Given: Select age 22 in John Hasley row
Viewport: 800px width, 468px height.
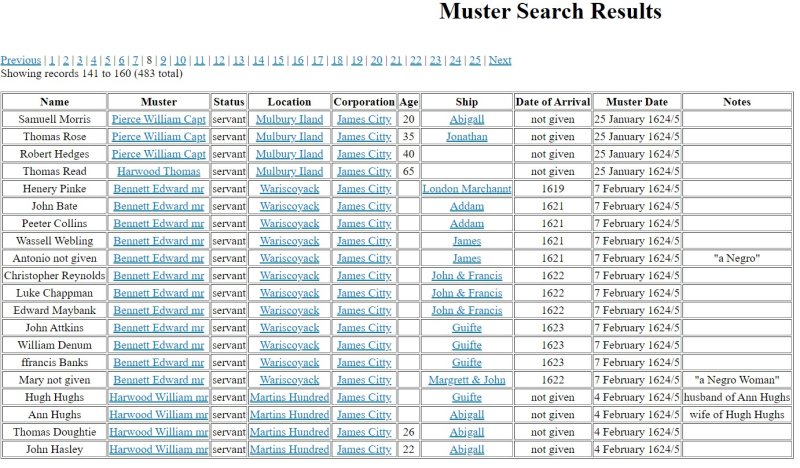Looking at the screenshot, I should [x=409, y=449].
